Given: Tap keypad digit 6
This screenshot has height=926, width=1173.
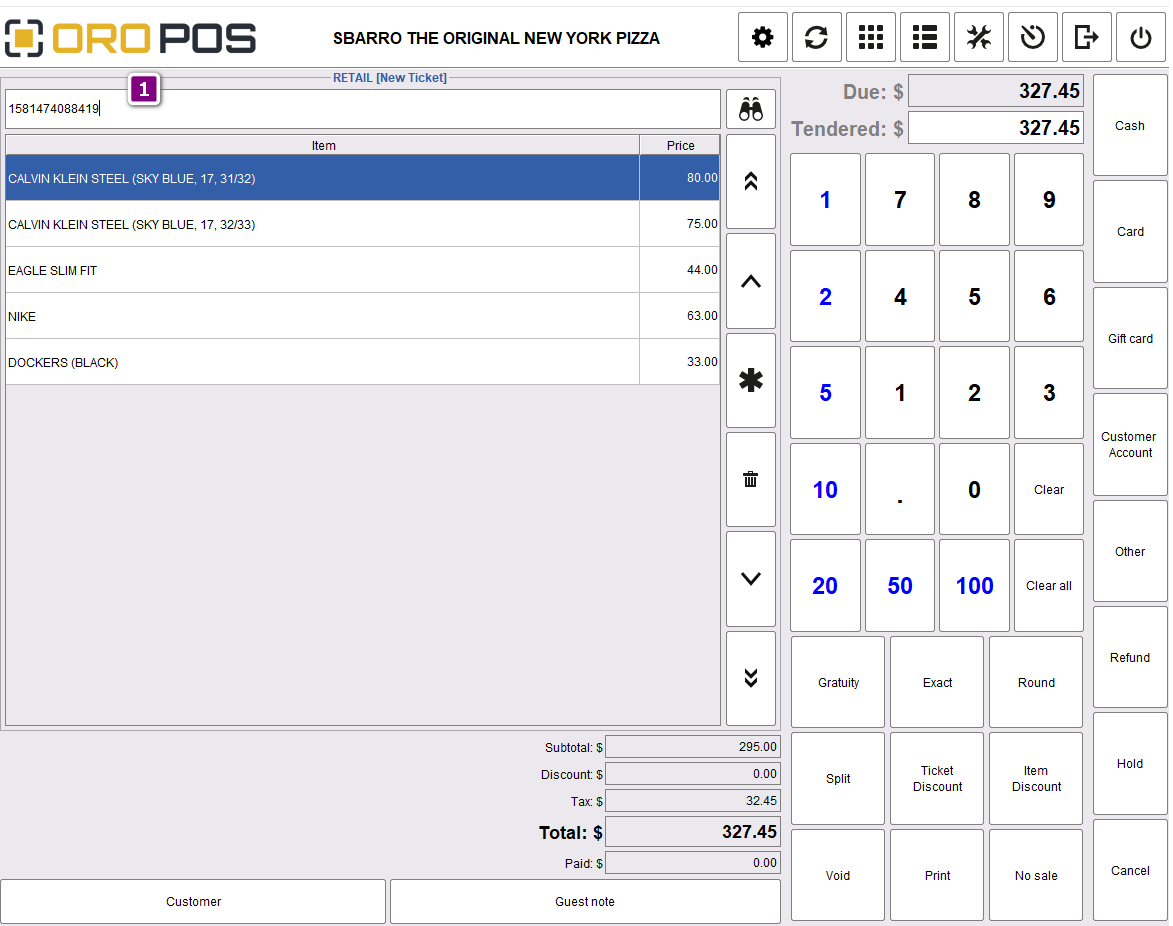Looking at the screenshot, I should pos(1049,297).
